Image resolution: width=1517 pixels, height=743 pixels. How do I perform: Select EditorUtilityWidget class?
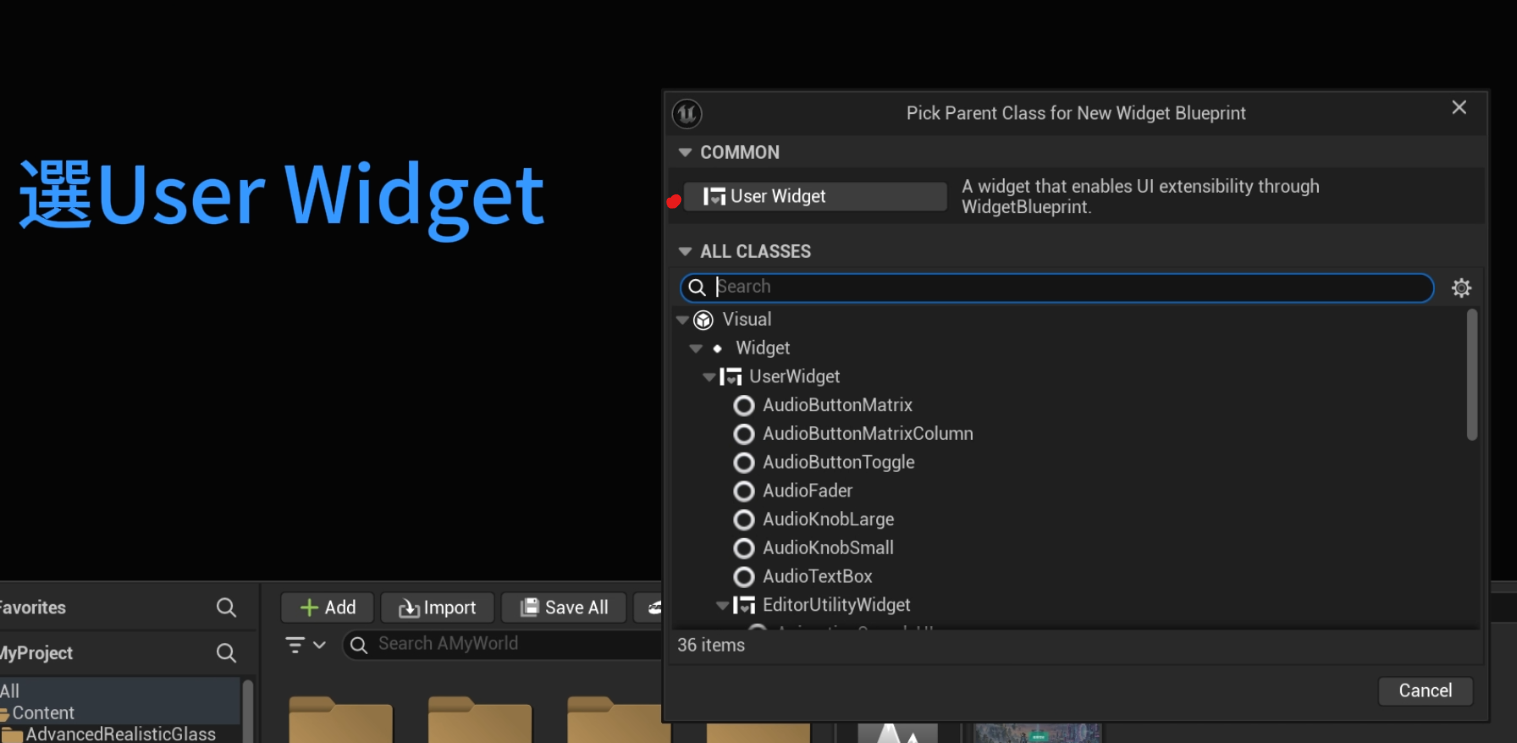point(837,605)
